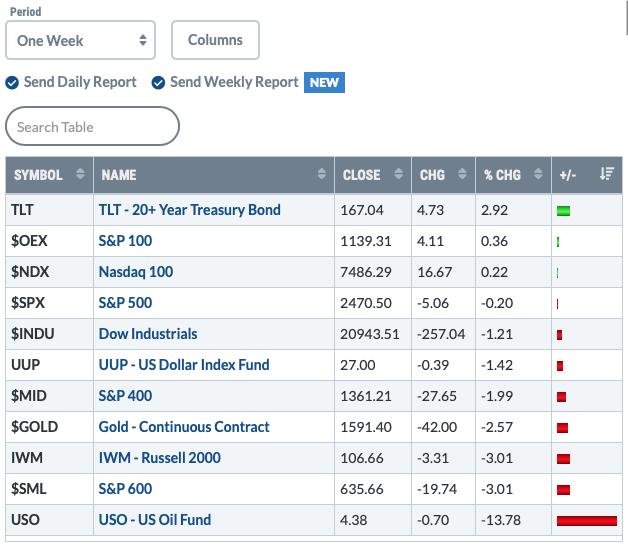This screenshot has width=628, height=547.
Task: Click the close value 27.00
Action: (x=358, y=365)
